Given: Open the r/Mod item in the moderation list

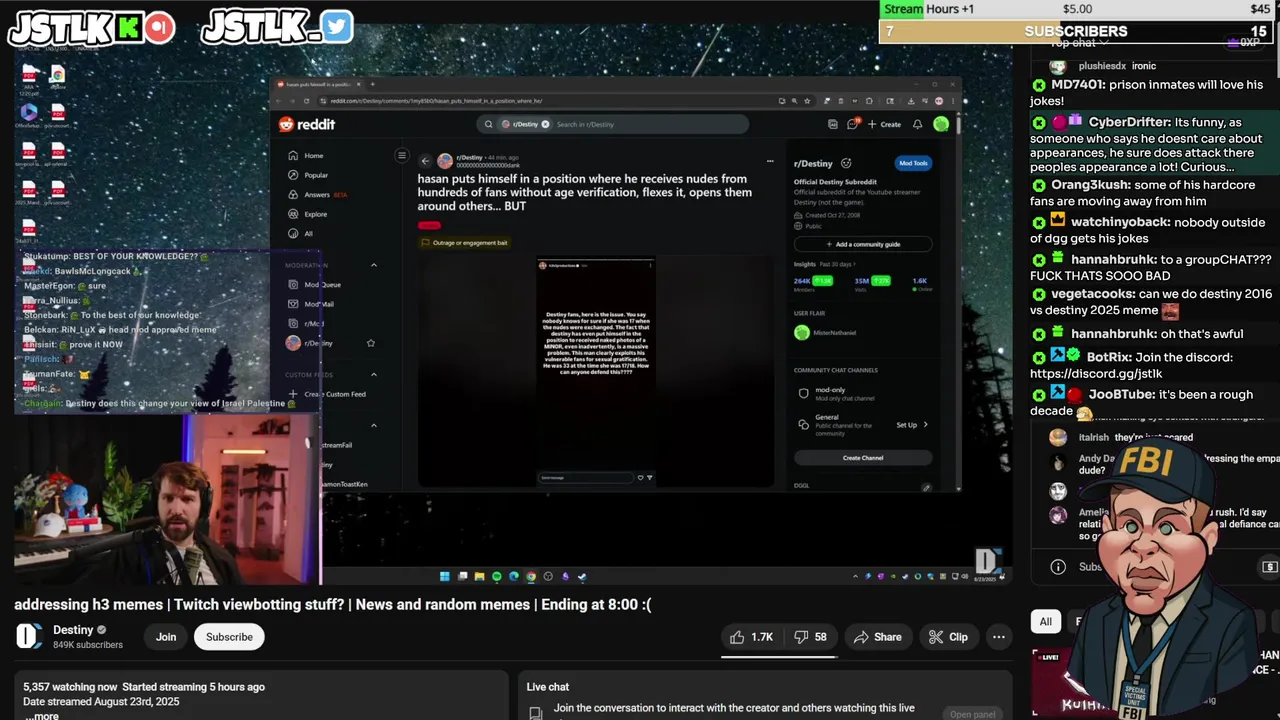Looking at the screenshot, I should point(305,324).
